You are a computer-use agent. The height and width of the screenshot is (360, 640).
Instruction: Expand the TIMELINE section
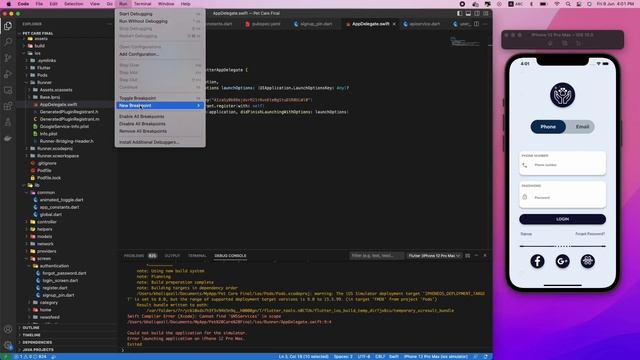(x=31, y=335)
